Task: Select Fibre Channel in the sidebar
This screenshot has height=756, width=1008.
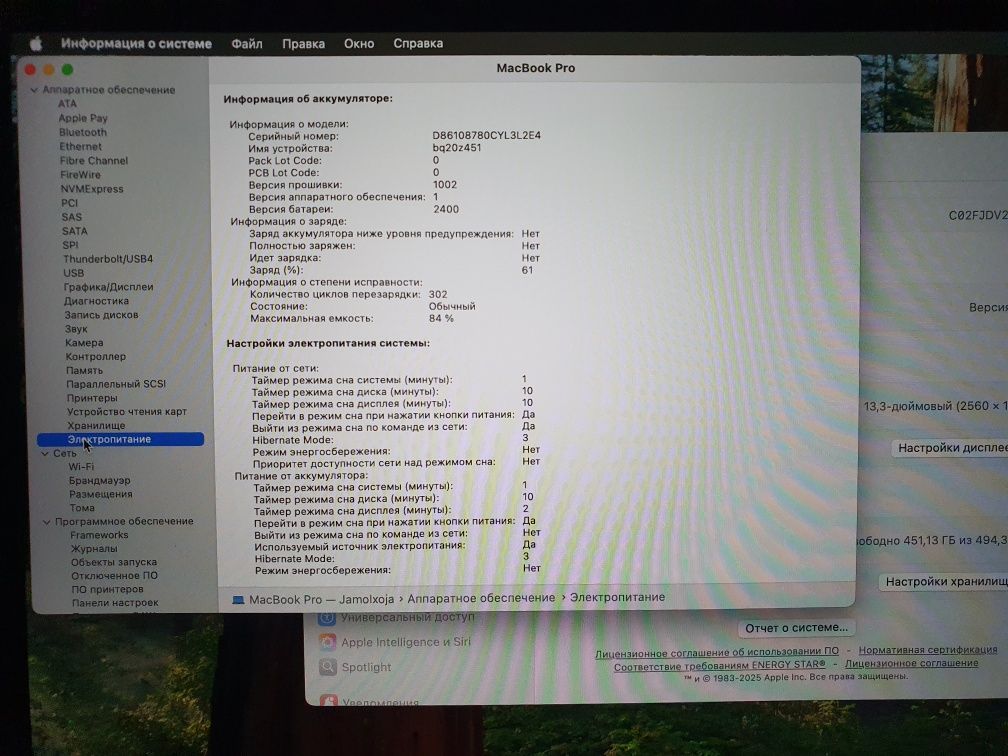Action: point(94,160)
